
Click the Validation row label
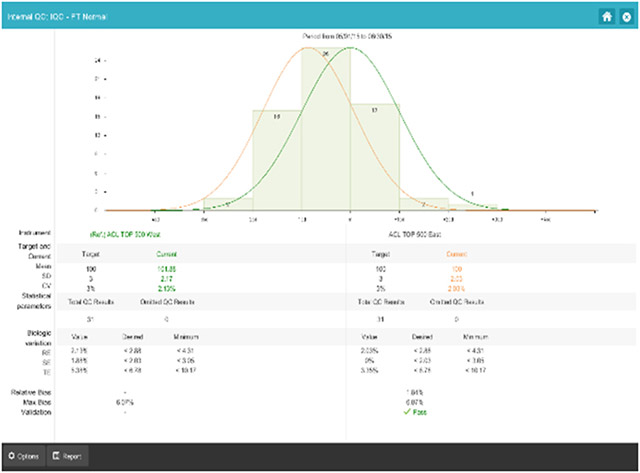pyautogui.click(x=36, y=413)
